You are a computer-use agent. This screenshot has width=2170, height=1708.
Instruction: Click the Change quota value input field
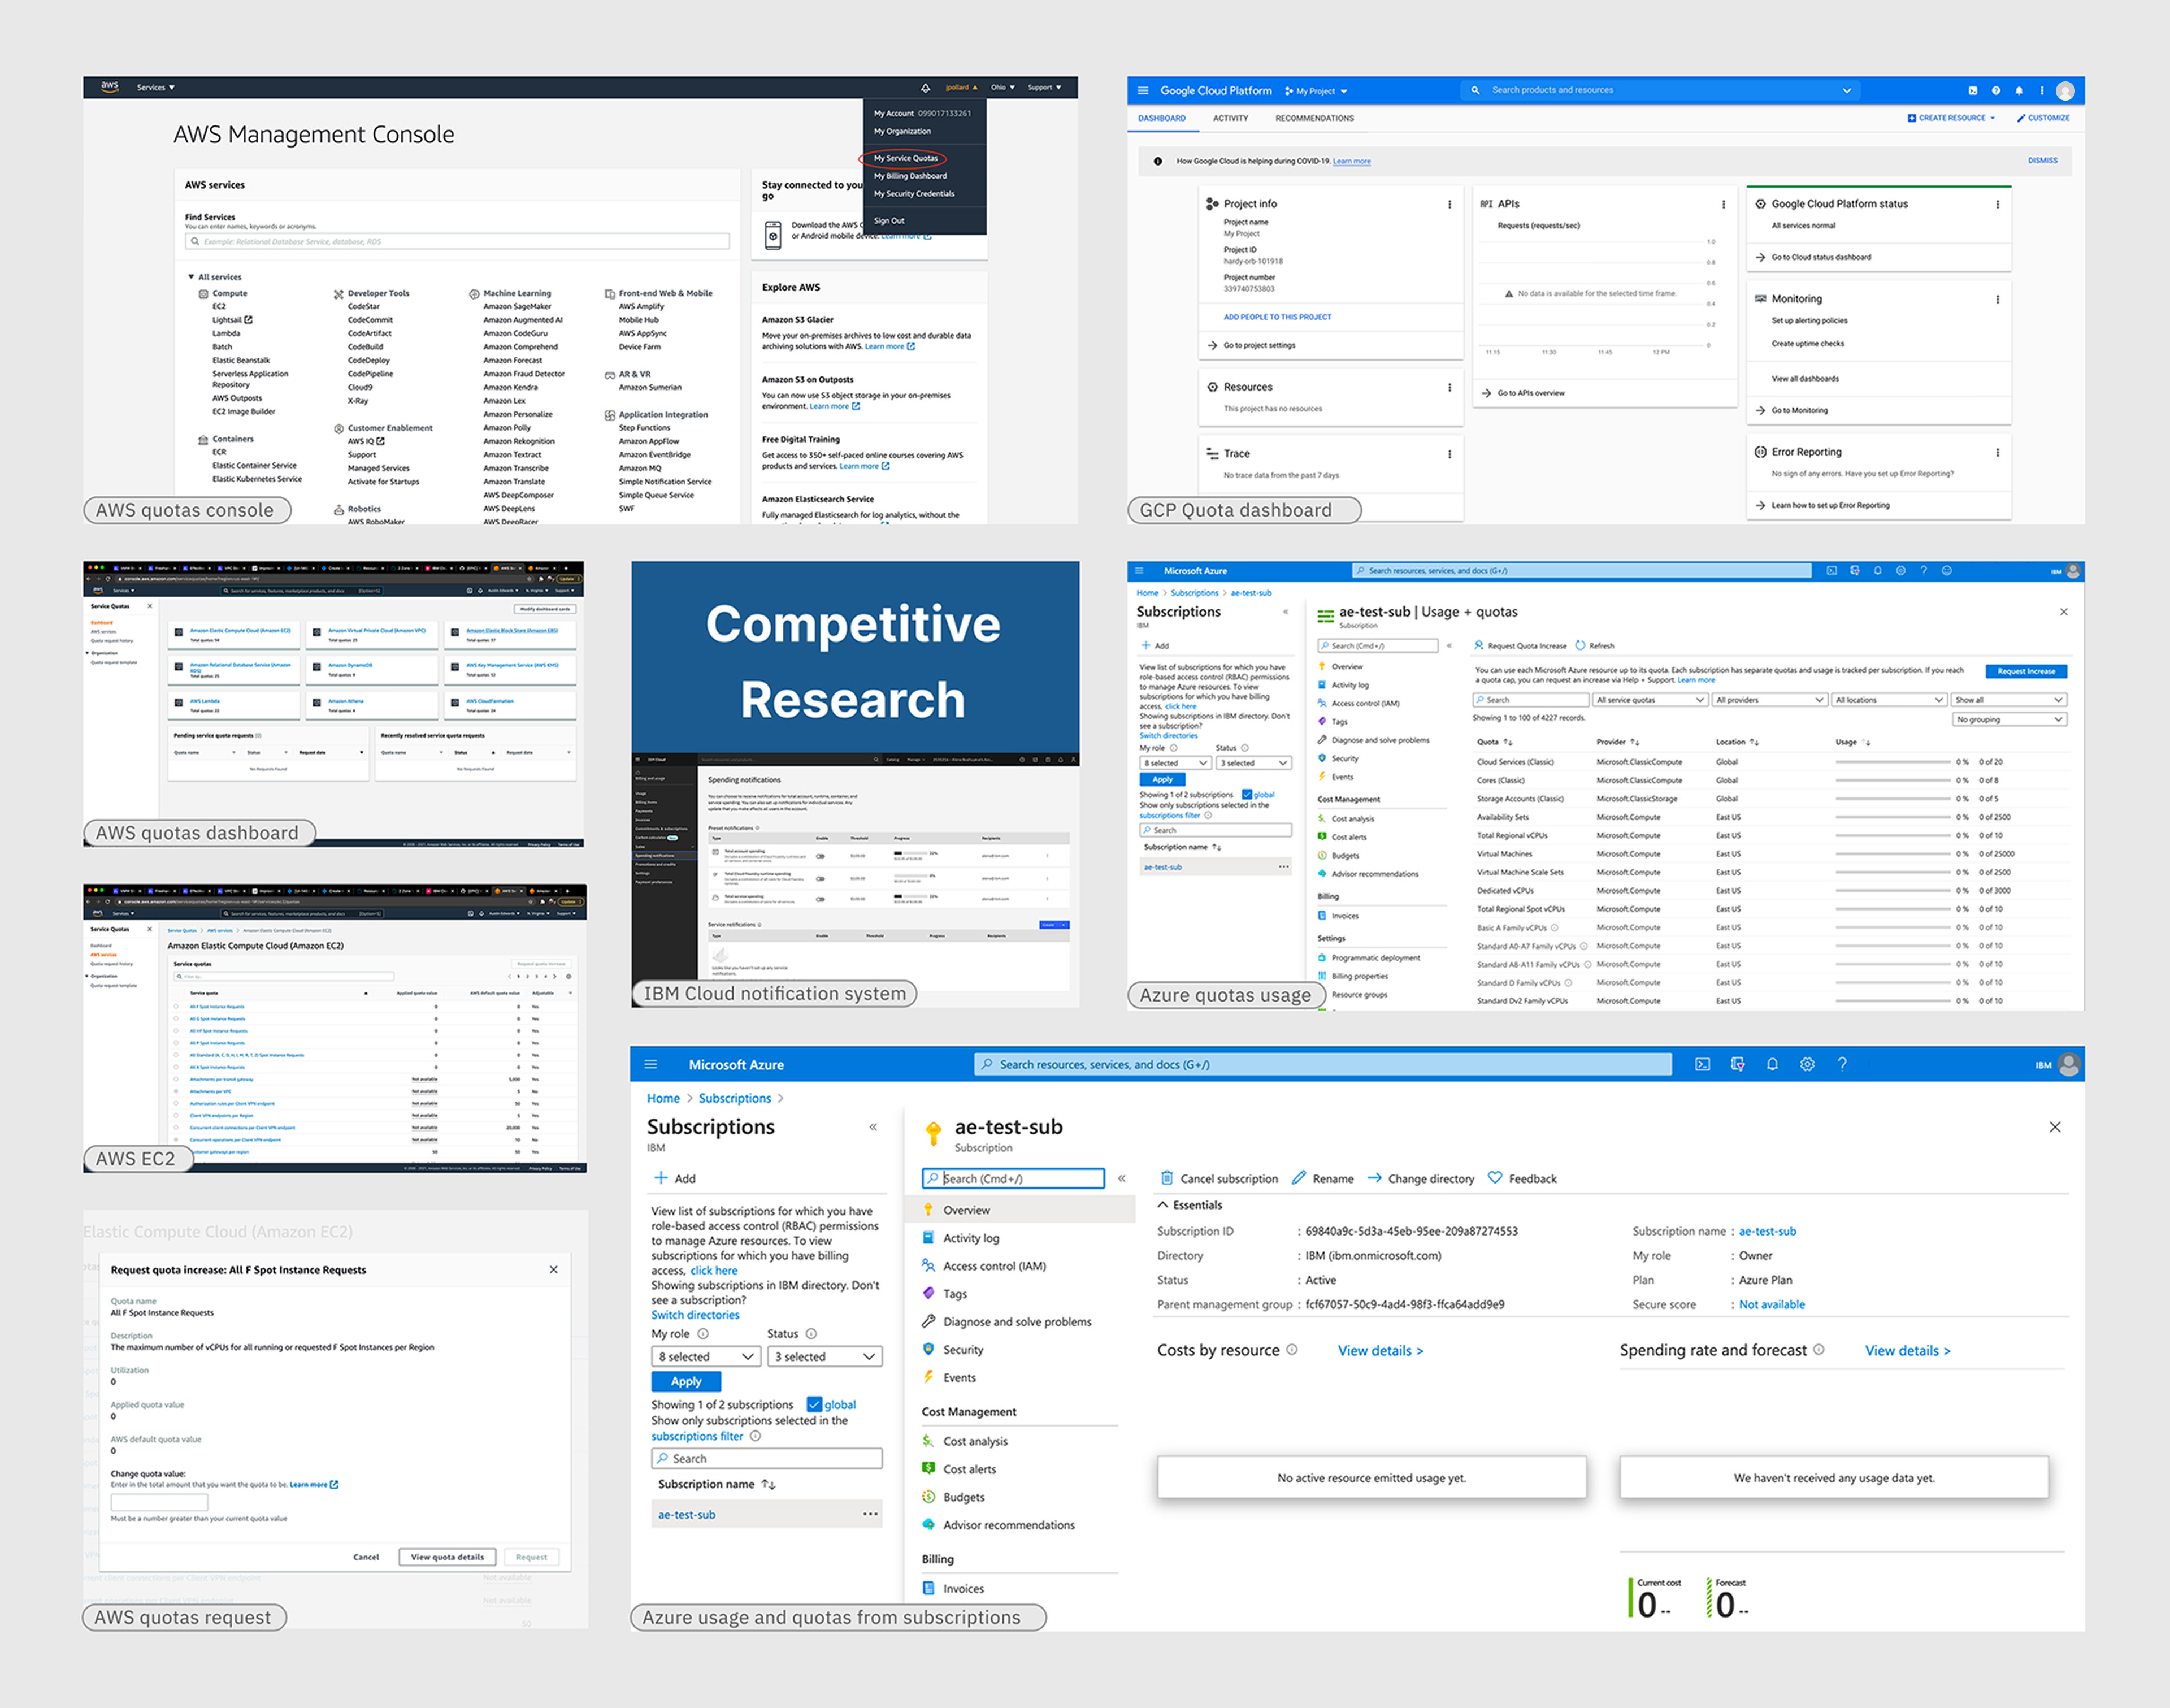tap(159, 1502)
